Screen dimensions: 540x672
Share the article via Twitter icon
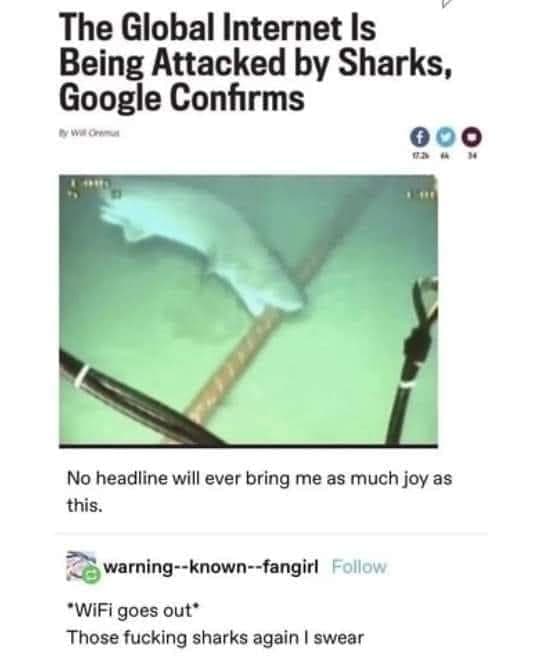(447, 137)
